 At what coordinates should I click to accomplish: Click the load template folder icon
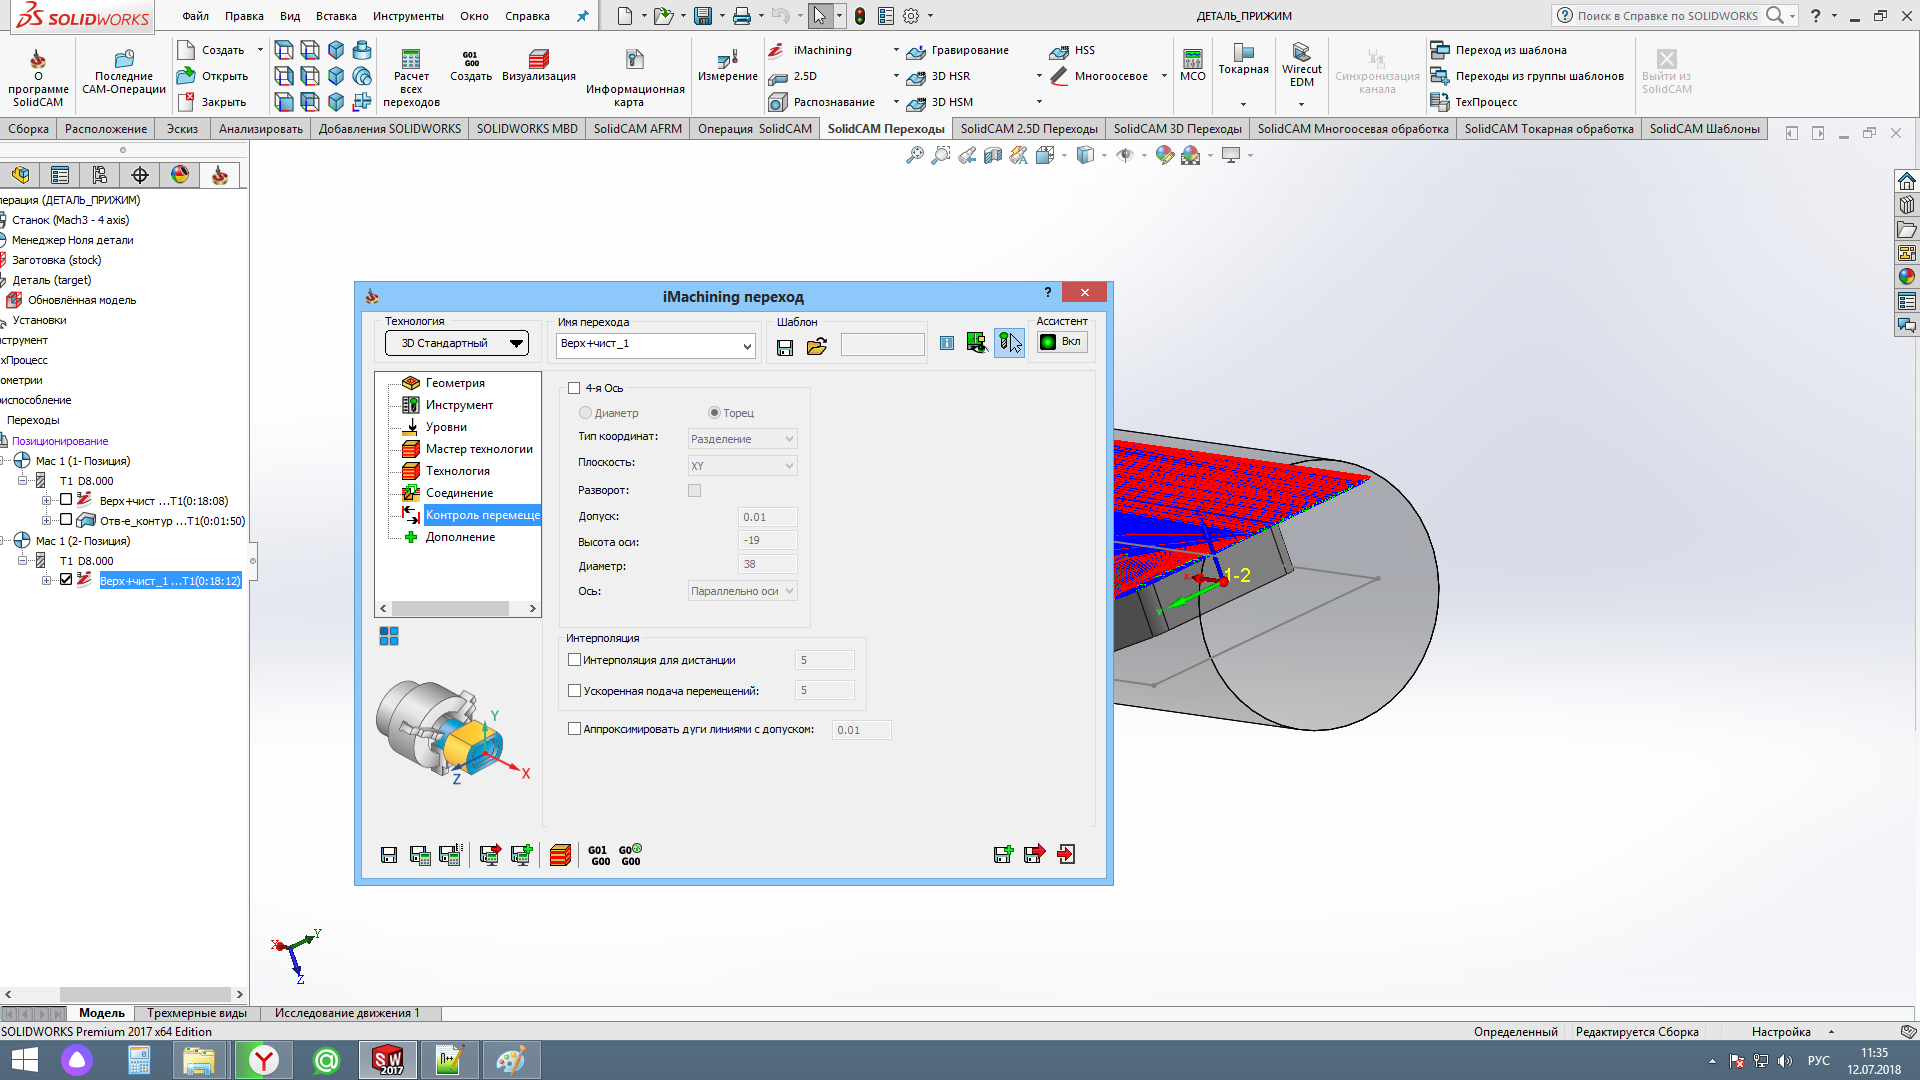point(817,346)
